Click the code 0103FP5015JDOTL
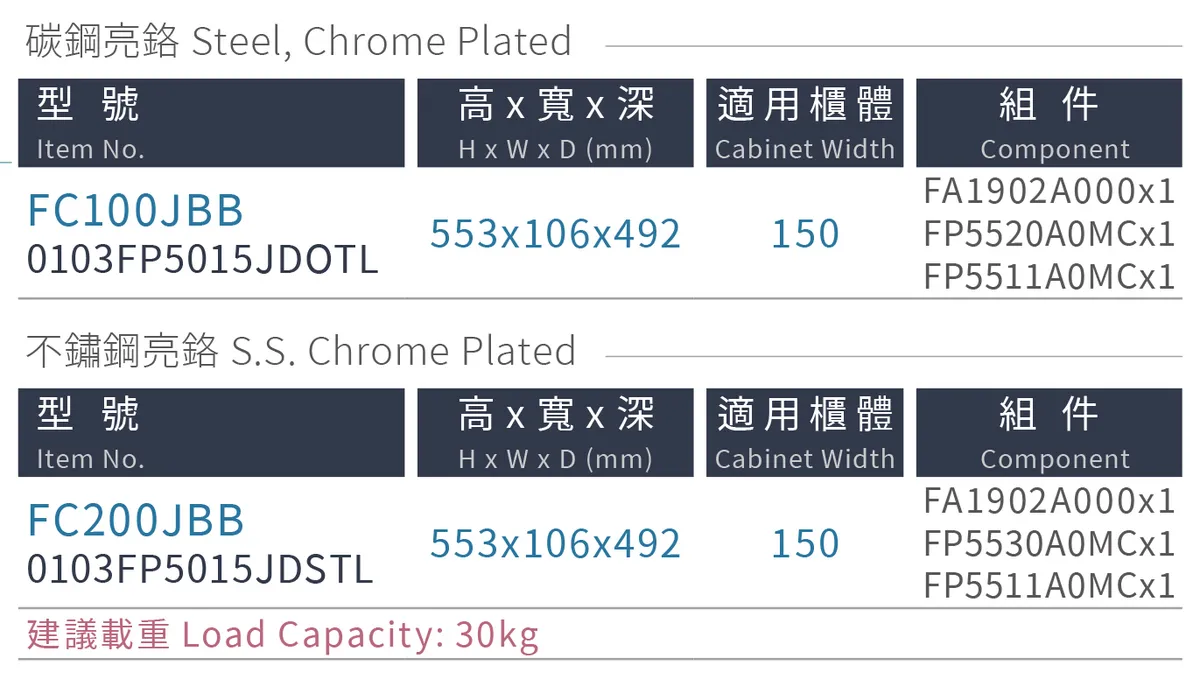 (202, 259)
